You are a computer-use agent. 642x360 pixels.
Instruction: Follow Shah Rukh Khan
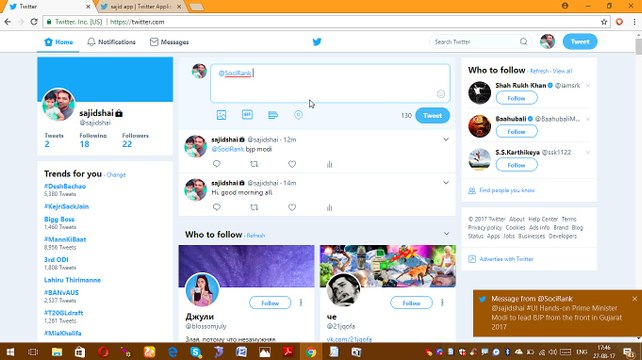pos(516,98)
